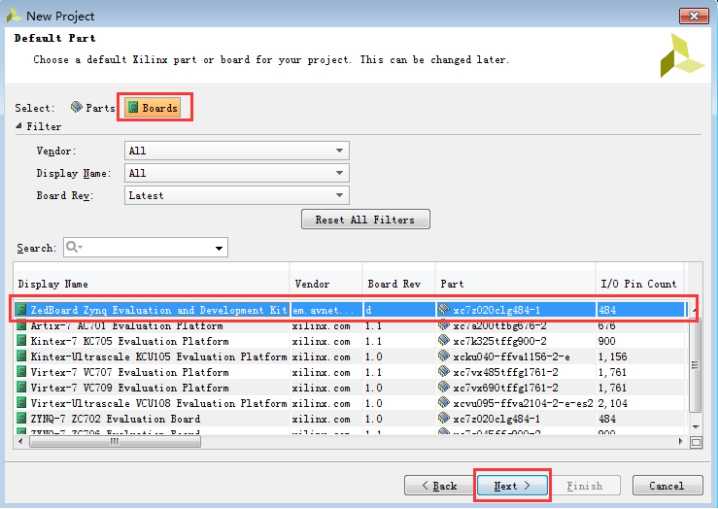Click part chip icon beside xc7k325tffg900-2
Image resolution: width=718 pixels, height=509 pixels.
[x=444, y=341]
